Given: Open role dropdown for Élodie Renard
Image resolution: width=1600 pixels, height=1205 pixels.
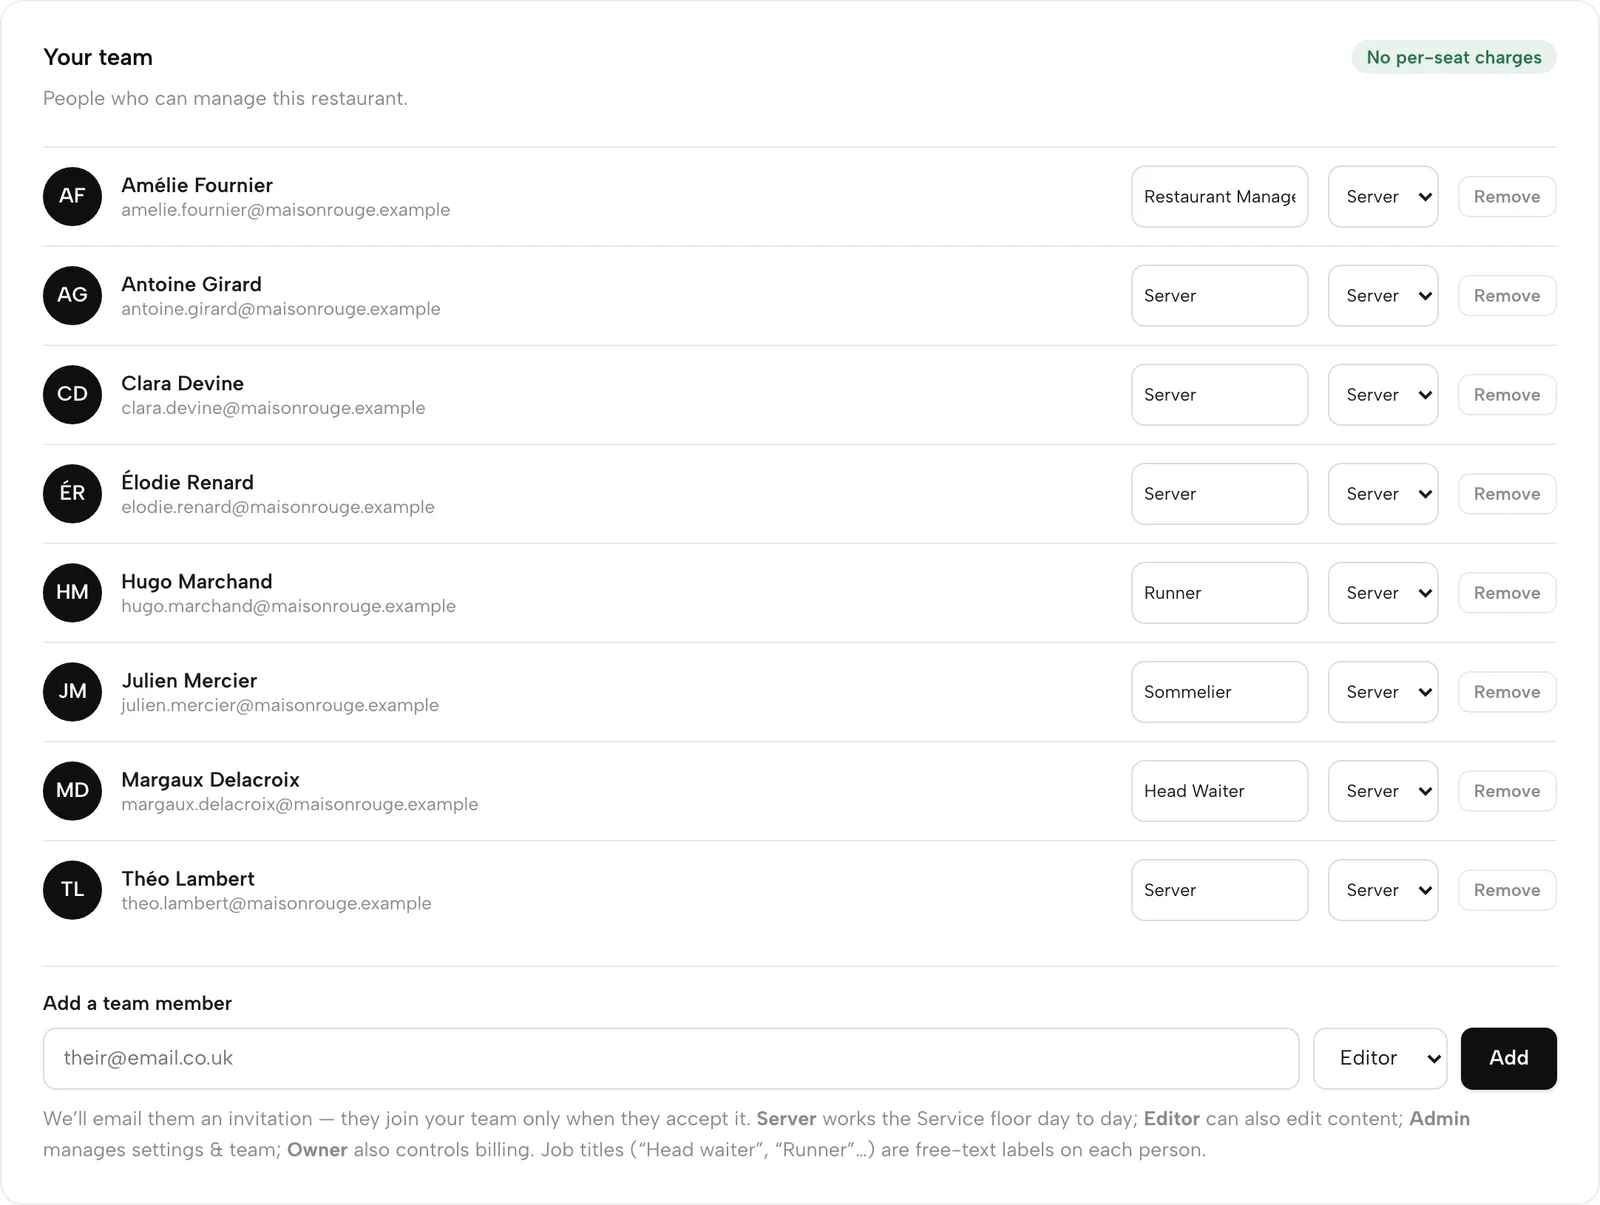Looking at the screenshot, I should 1383,493.
